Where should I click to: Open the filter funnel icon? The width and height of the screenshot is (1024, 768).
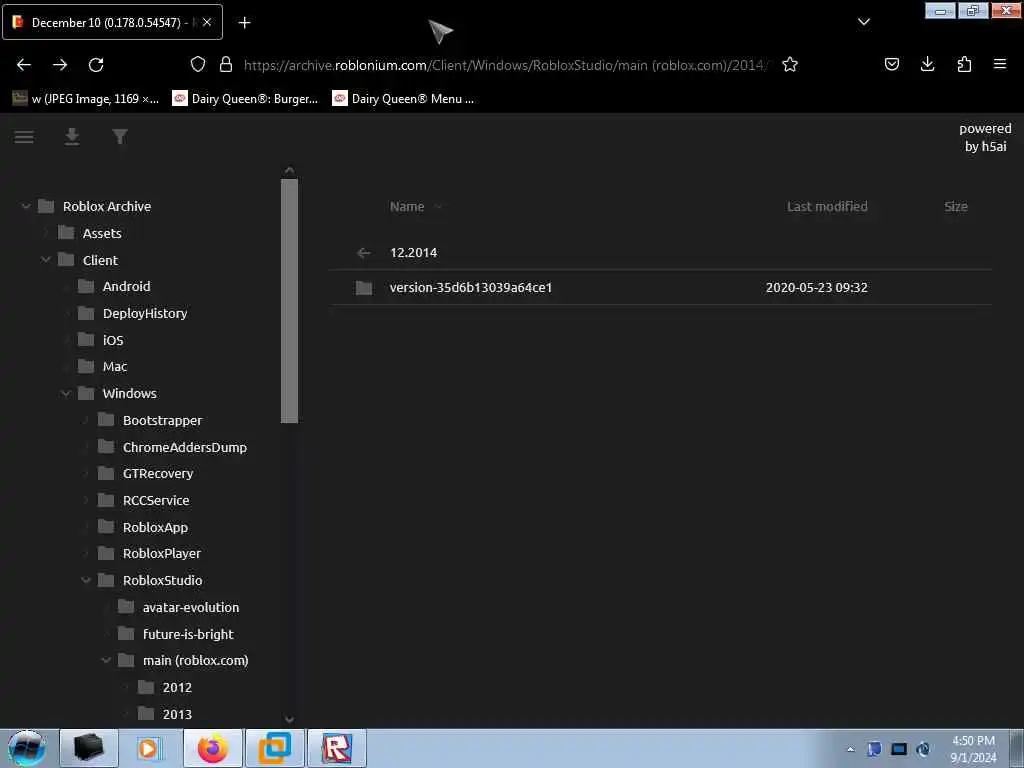pyautogui.click(x=120, y=136)
